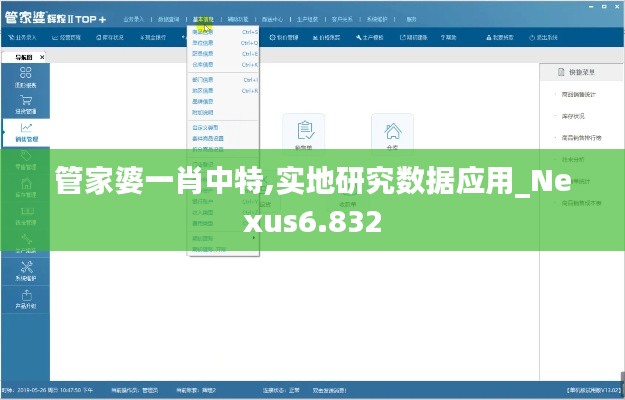Click the 物价管理 toolbar button
The width and height of the screenshot is (625, 400).
(x=284, y=37)
